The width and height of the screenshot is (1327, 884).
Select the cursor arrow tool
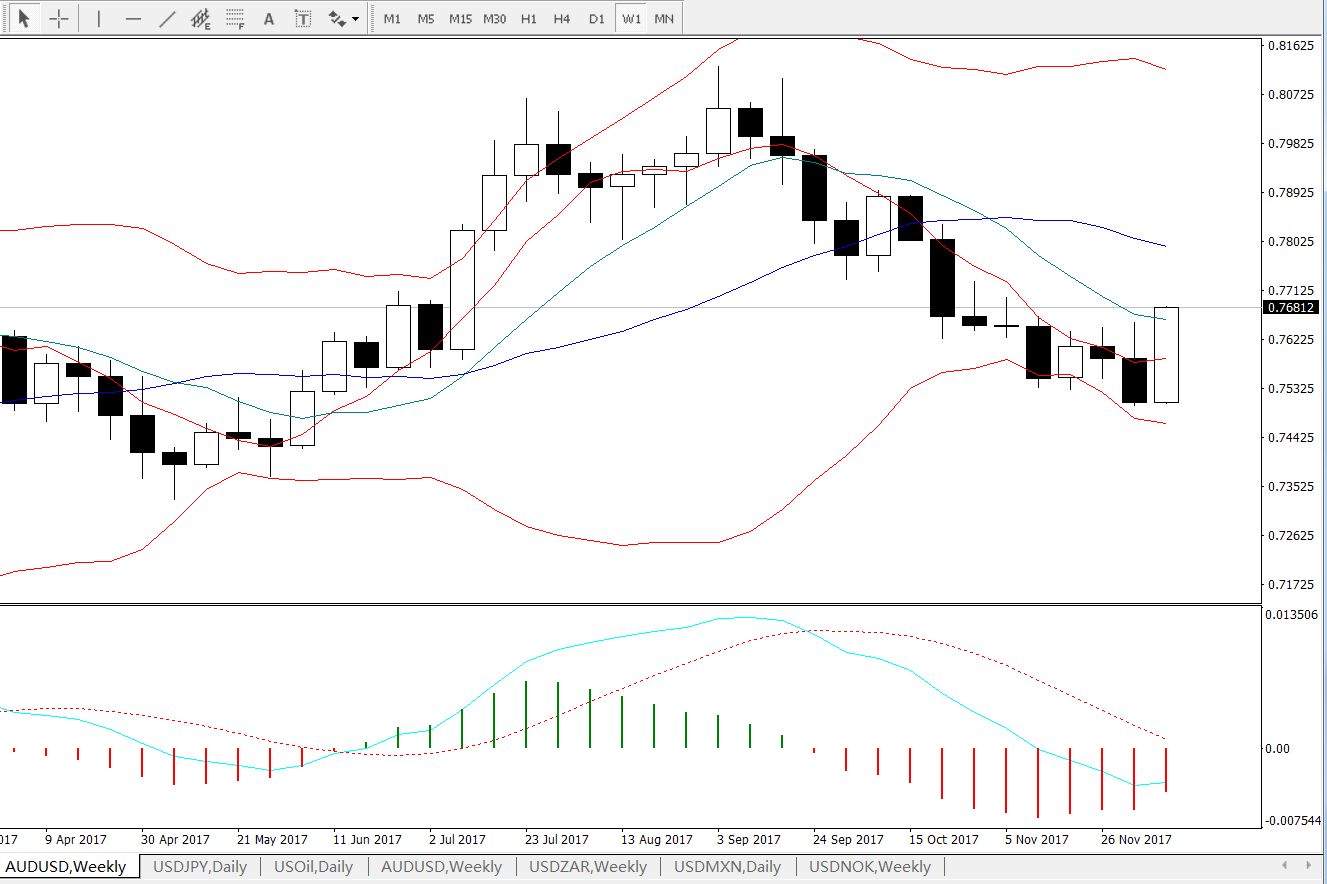click(x=25, y=18)
